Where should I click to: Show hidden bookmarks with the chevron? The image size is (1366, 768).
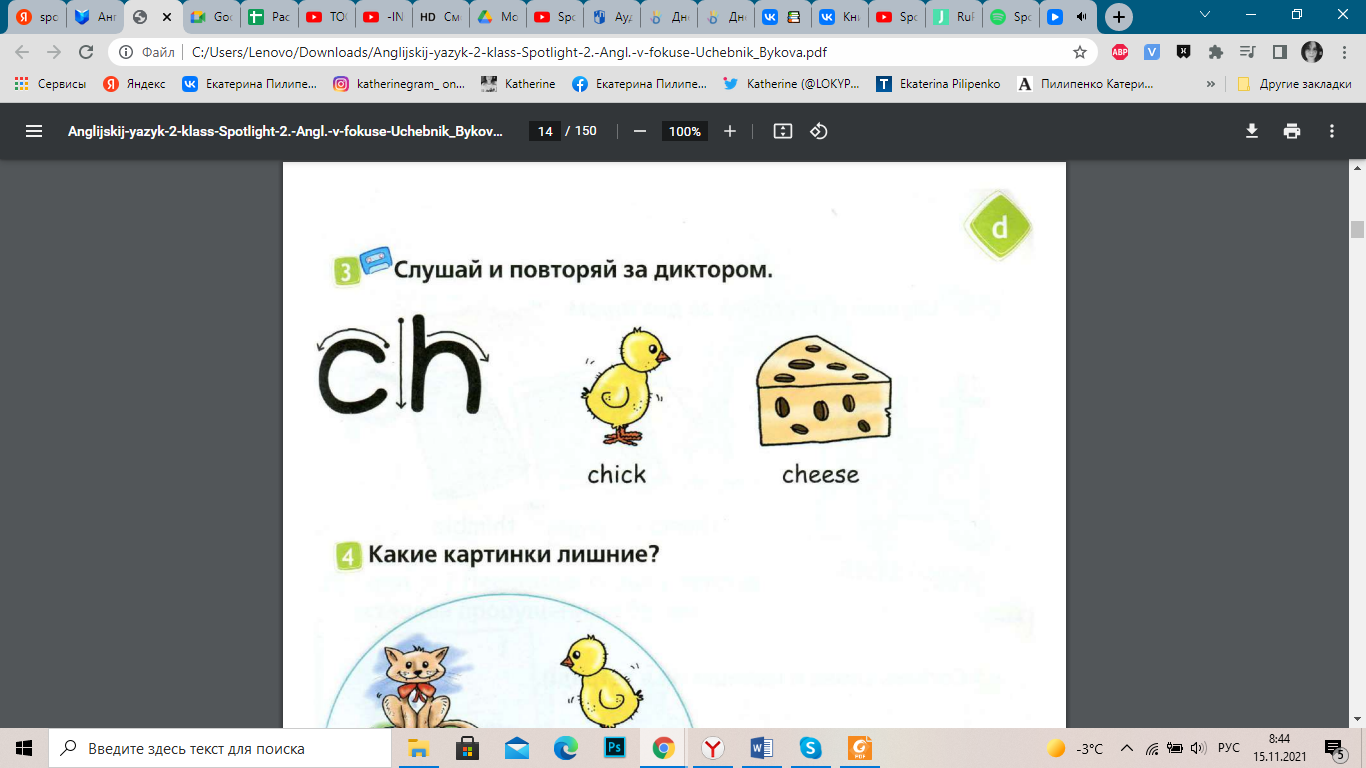(x=1212, y=84)
